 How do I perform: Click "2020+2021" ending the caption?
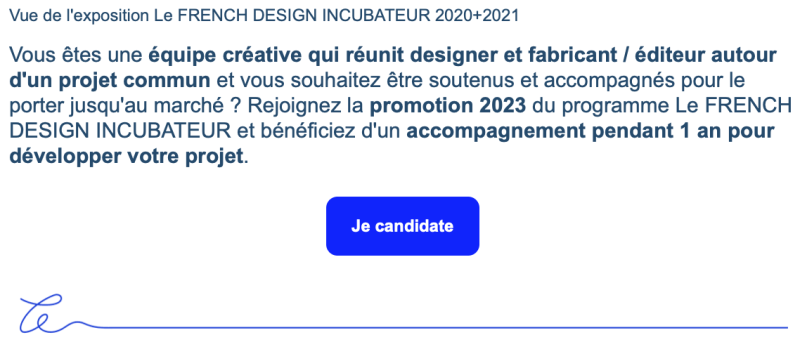tap(477, 16)
